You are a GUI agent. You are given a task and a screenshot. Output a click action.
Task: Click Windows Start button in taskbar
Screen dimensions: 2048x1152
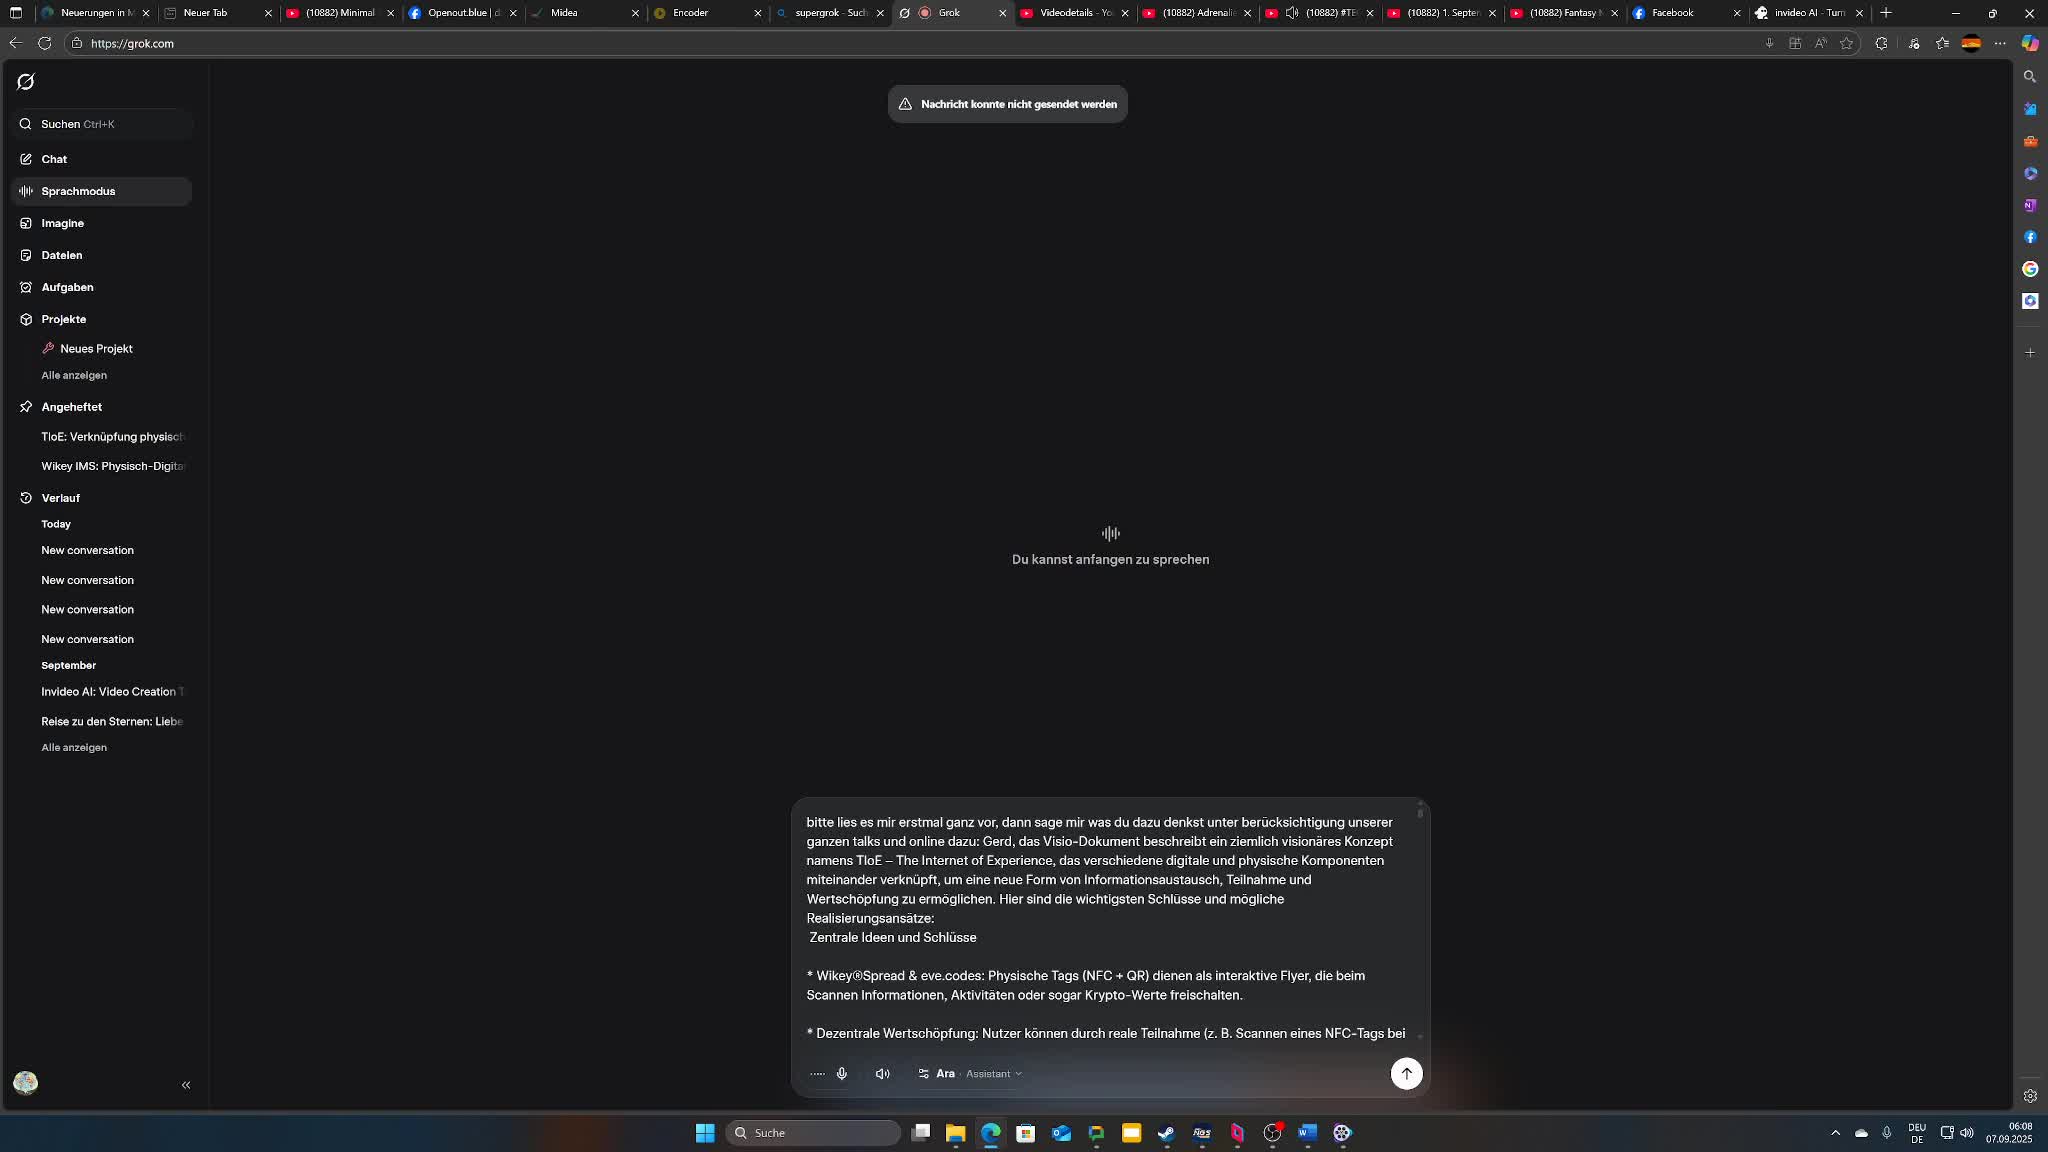click(x=705, y=1133)
